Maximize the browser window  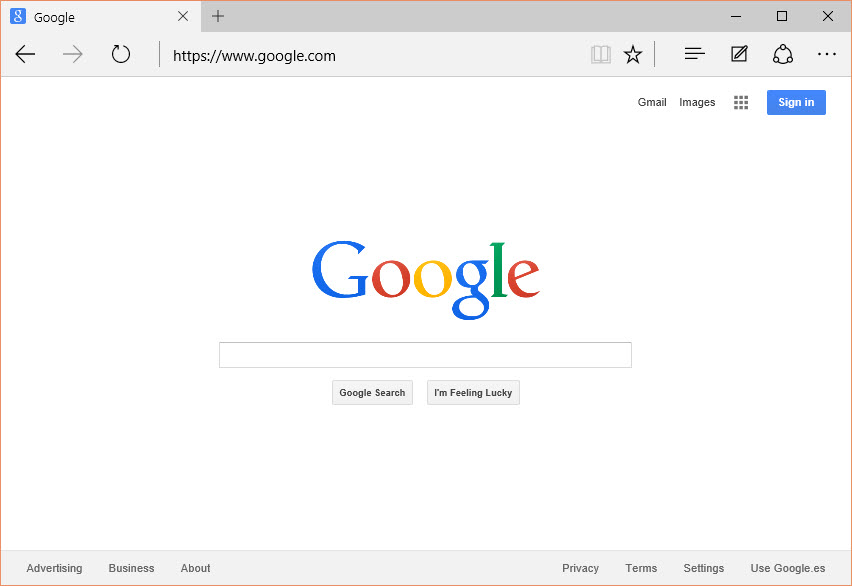pyautogui.click(x=781, y=16)
